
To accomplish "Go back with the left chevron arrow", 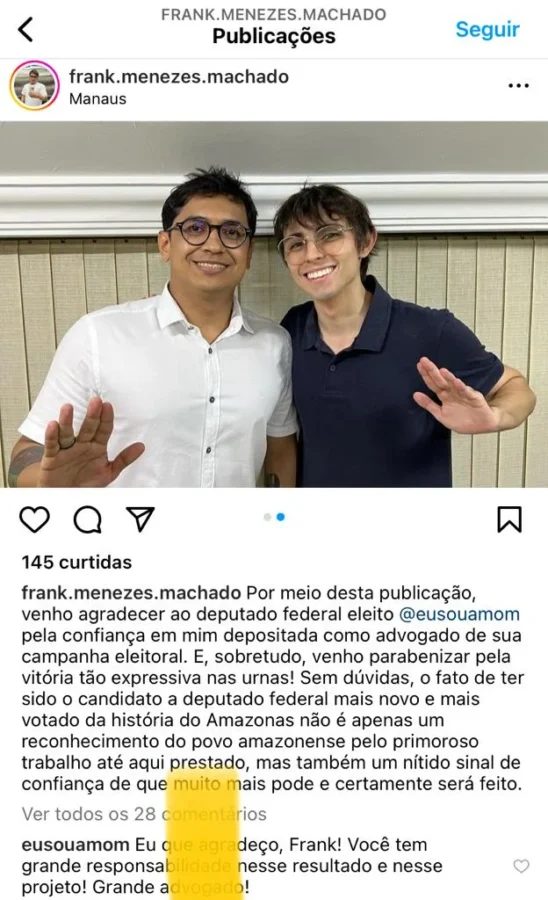I will point(26,29).
